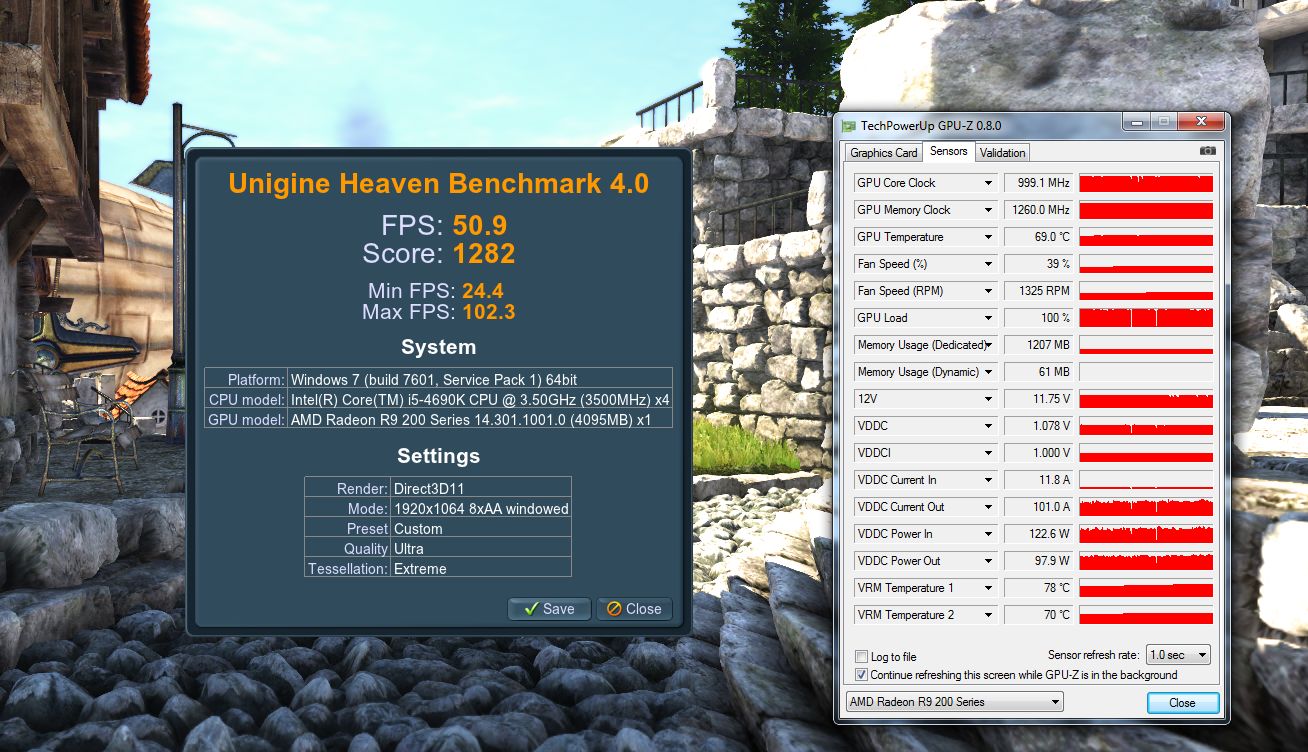Screen dimensions: 1308x752
Task: Click the Extreme tessellation value
Action: click(x=420, y=569)
